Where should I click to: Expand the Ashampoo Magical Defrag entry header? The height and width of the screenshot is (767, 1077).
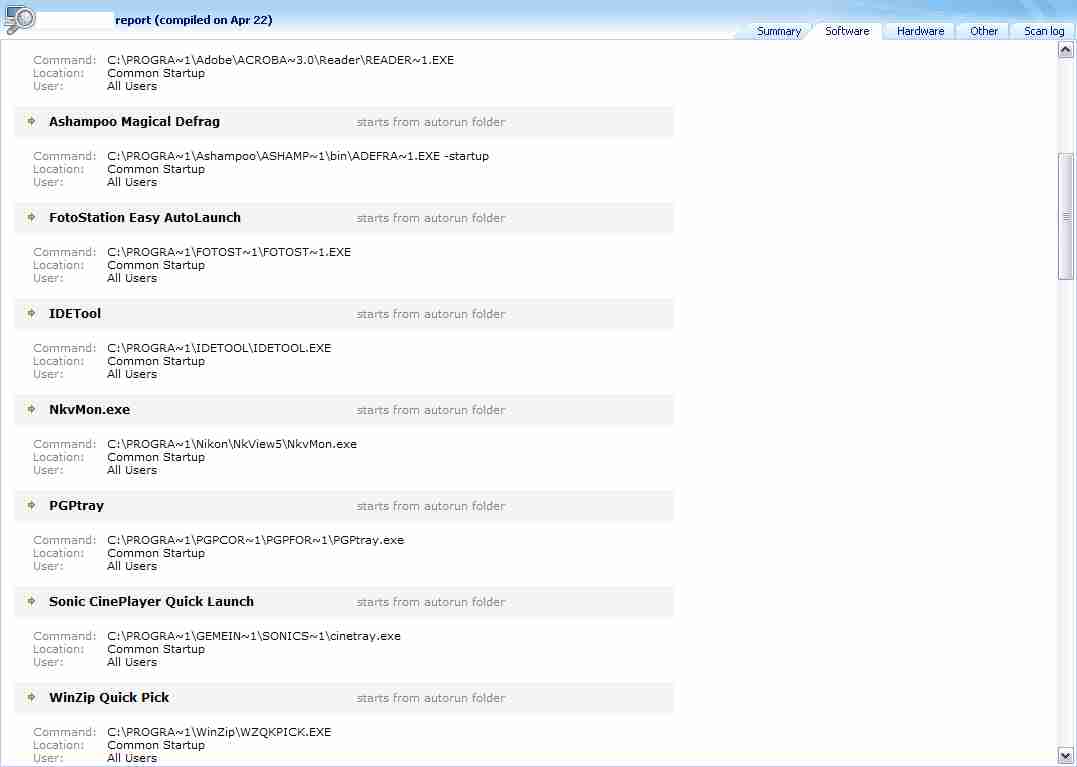(134, 122)
